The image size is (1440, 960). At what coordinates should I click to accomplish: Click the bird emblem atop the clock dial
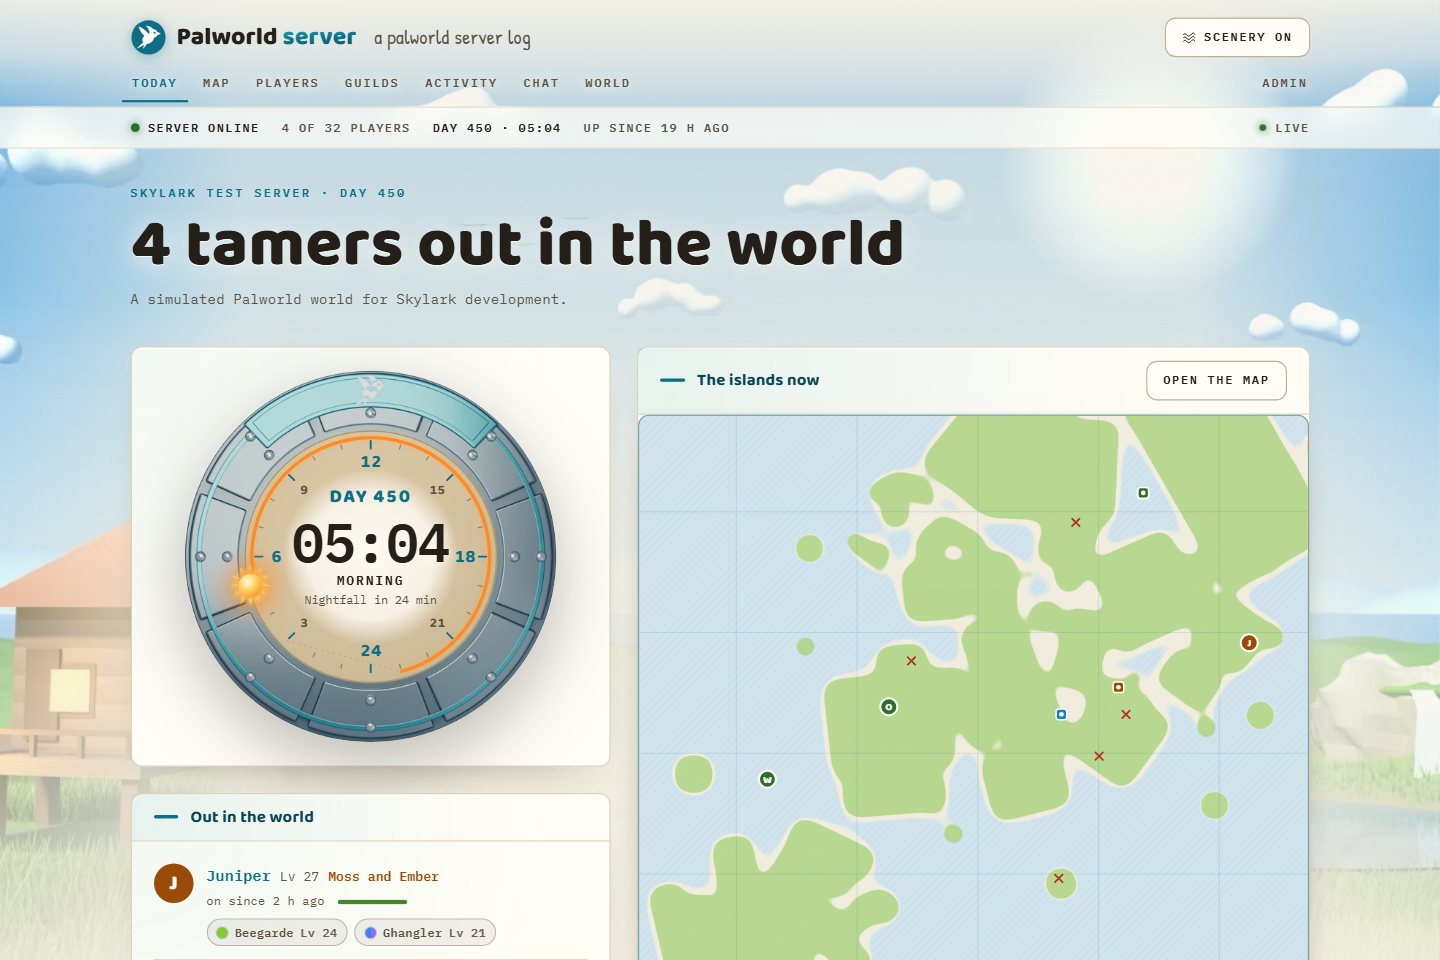tap(371, 388)
